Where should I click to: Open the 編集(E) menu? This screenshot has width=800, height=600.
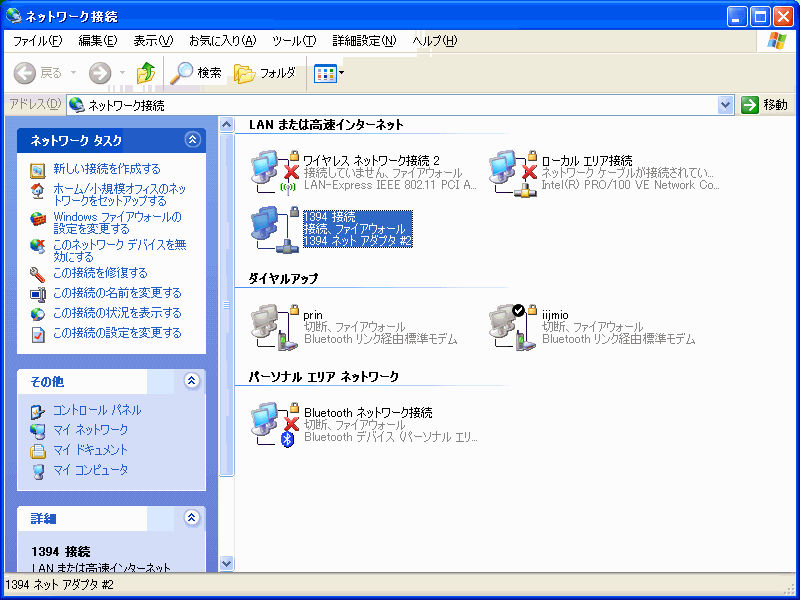pyautogui.click(x=97, y=41)
